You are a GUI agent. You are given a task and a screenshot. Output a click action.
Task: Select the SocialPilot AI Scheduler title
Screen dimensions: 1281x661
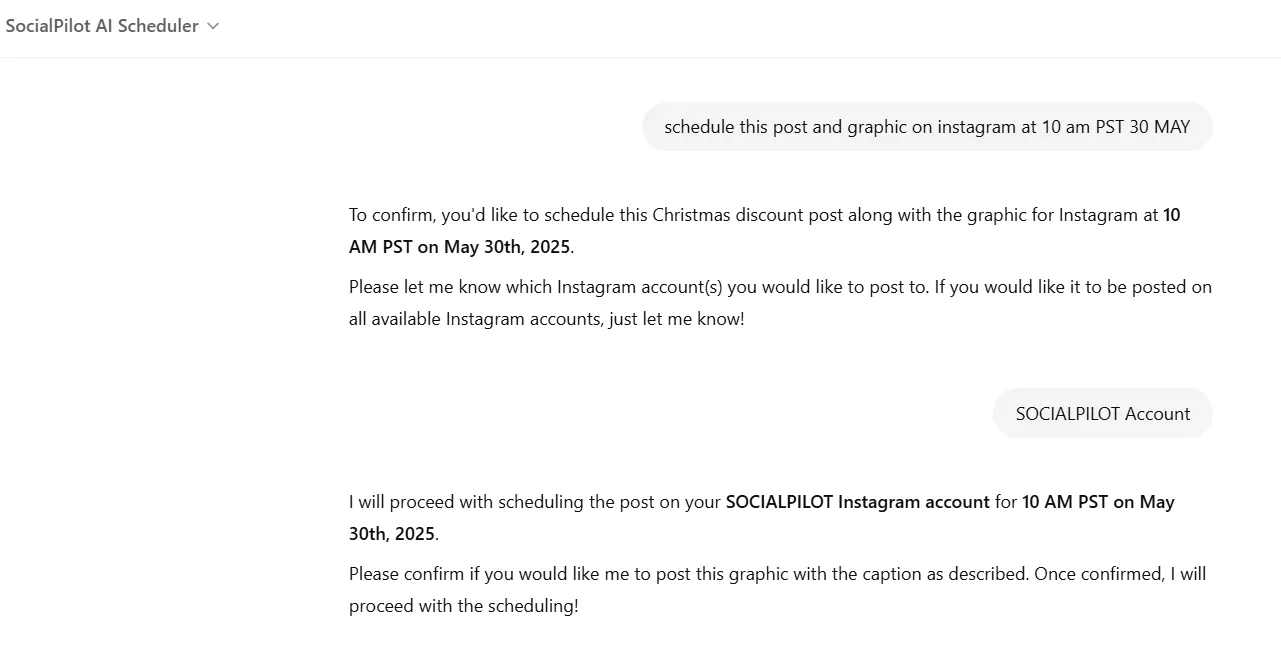coord(101,26)
